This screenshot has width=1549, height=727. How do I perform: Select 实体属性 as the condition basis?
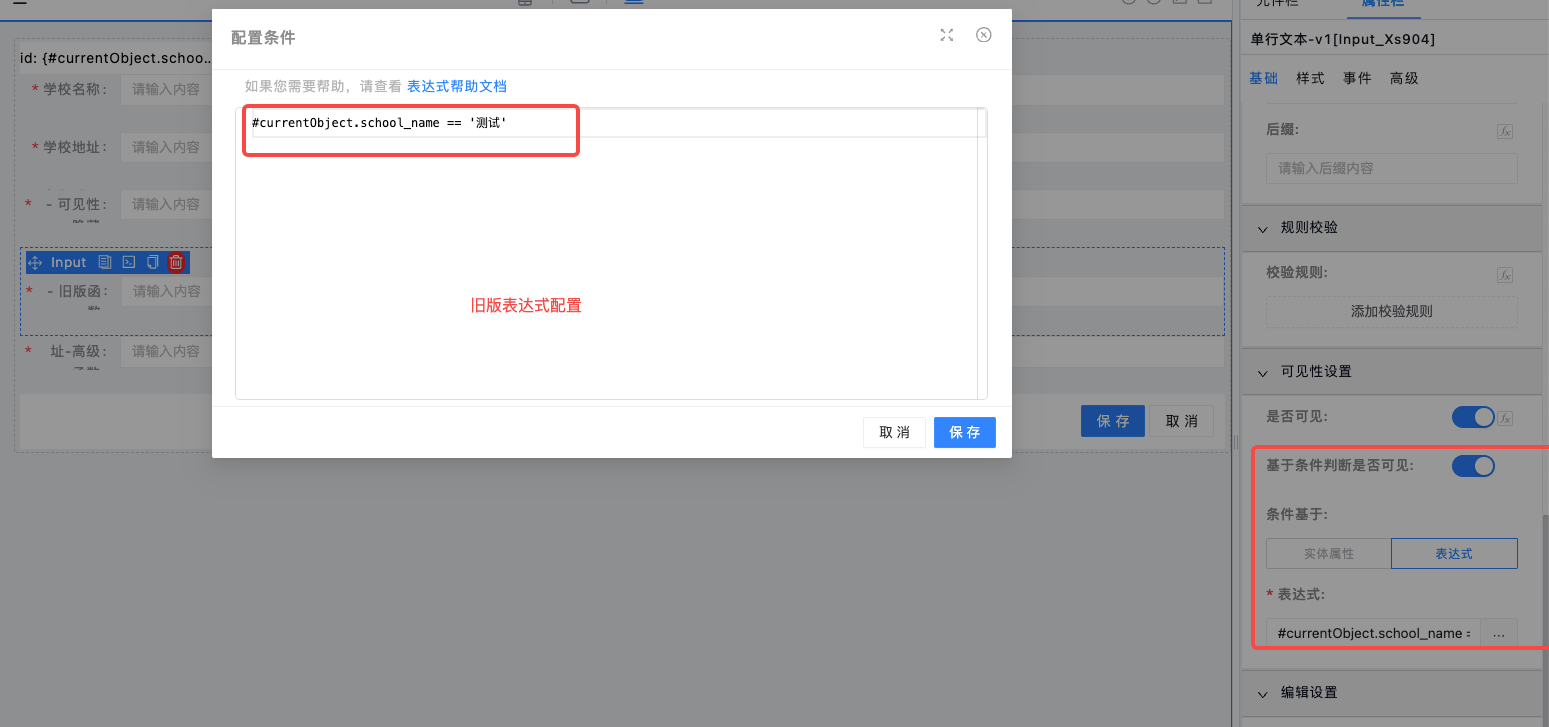1328,553
